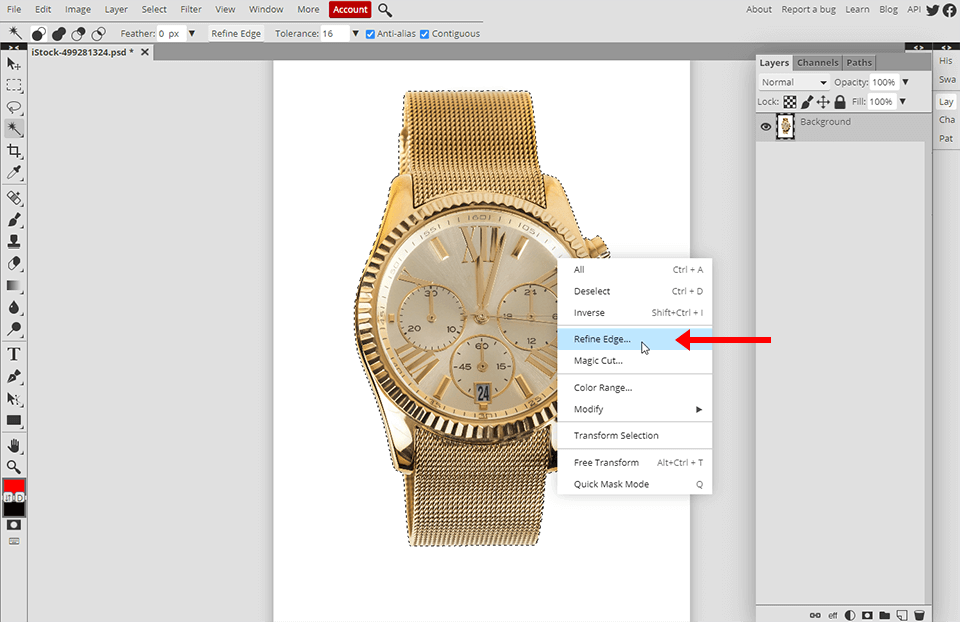Image resolution: width=960 pixels, height=622 pixels.
Task: Select the Brush tool
Action: [x=14, y=221]
